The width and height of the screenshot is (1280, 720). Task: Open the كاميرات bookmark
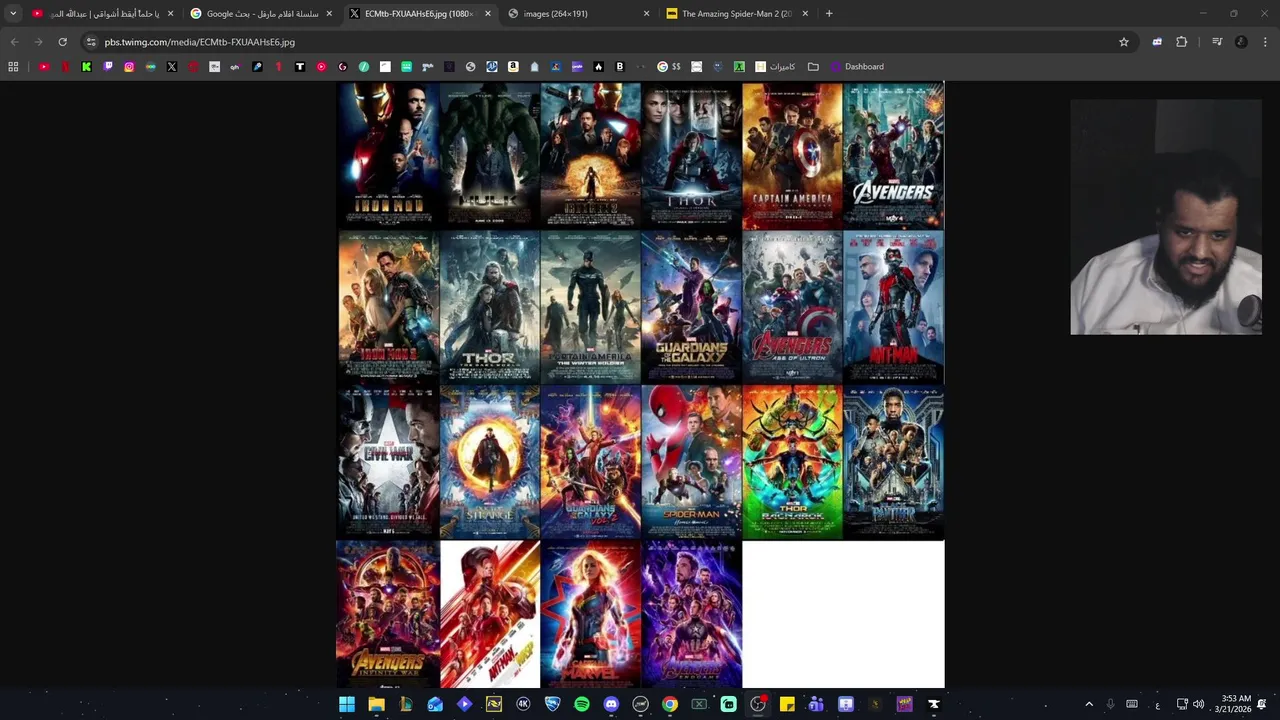click(x=776, y=67)
